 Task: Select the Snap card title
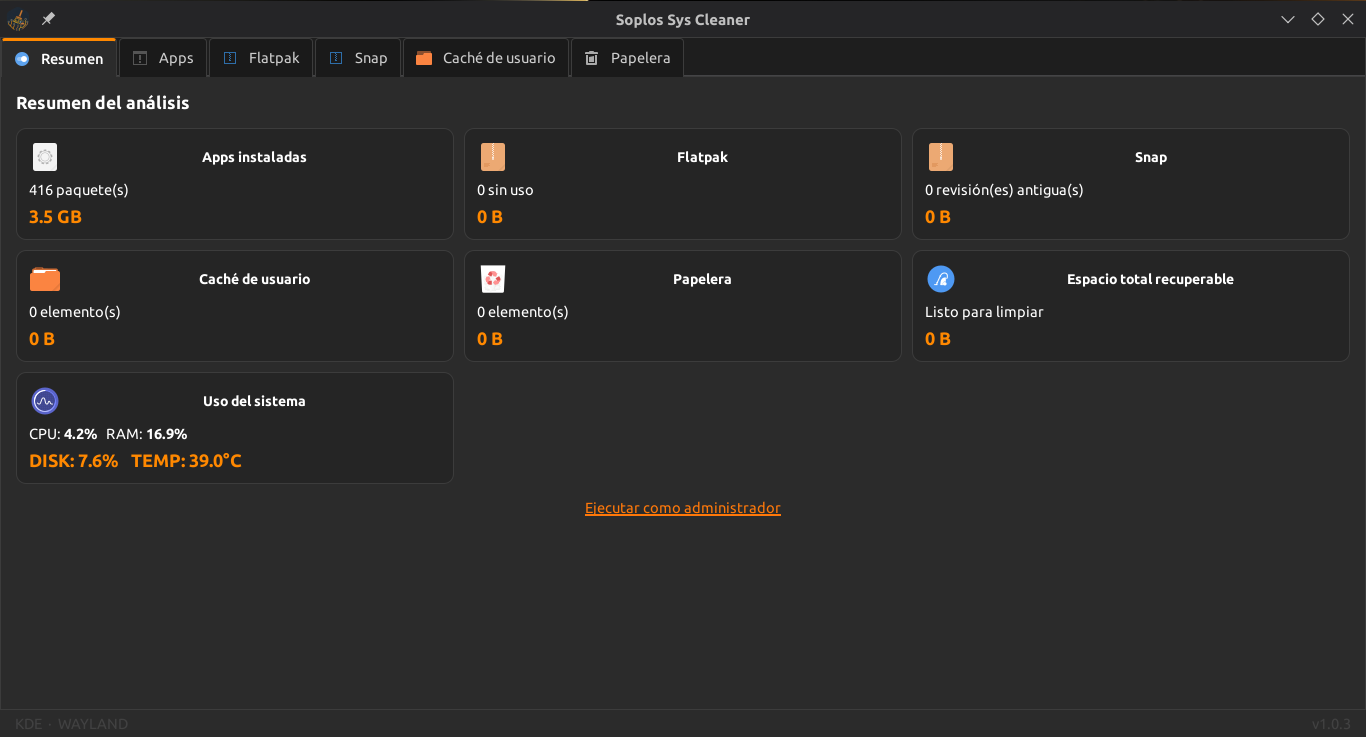coord(1151,157)
